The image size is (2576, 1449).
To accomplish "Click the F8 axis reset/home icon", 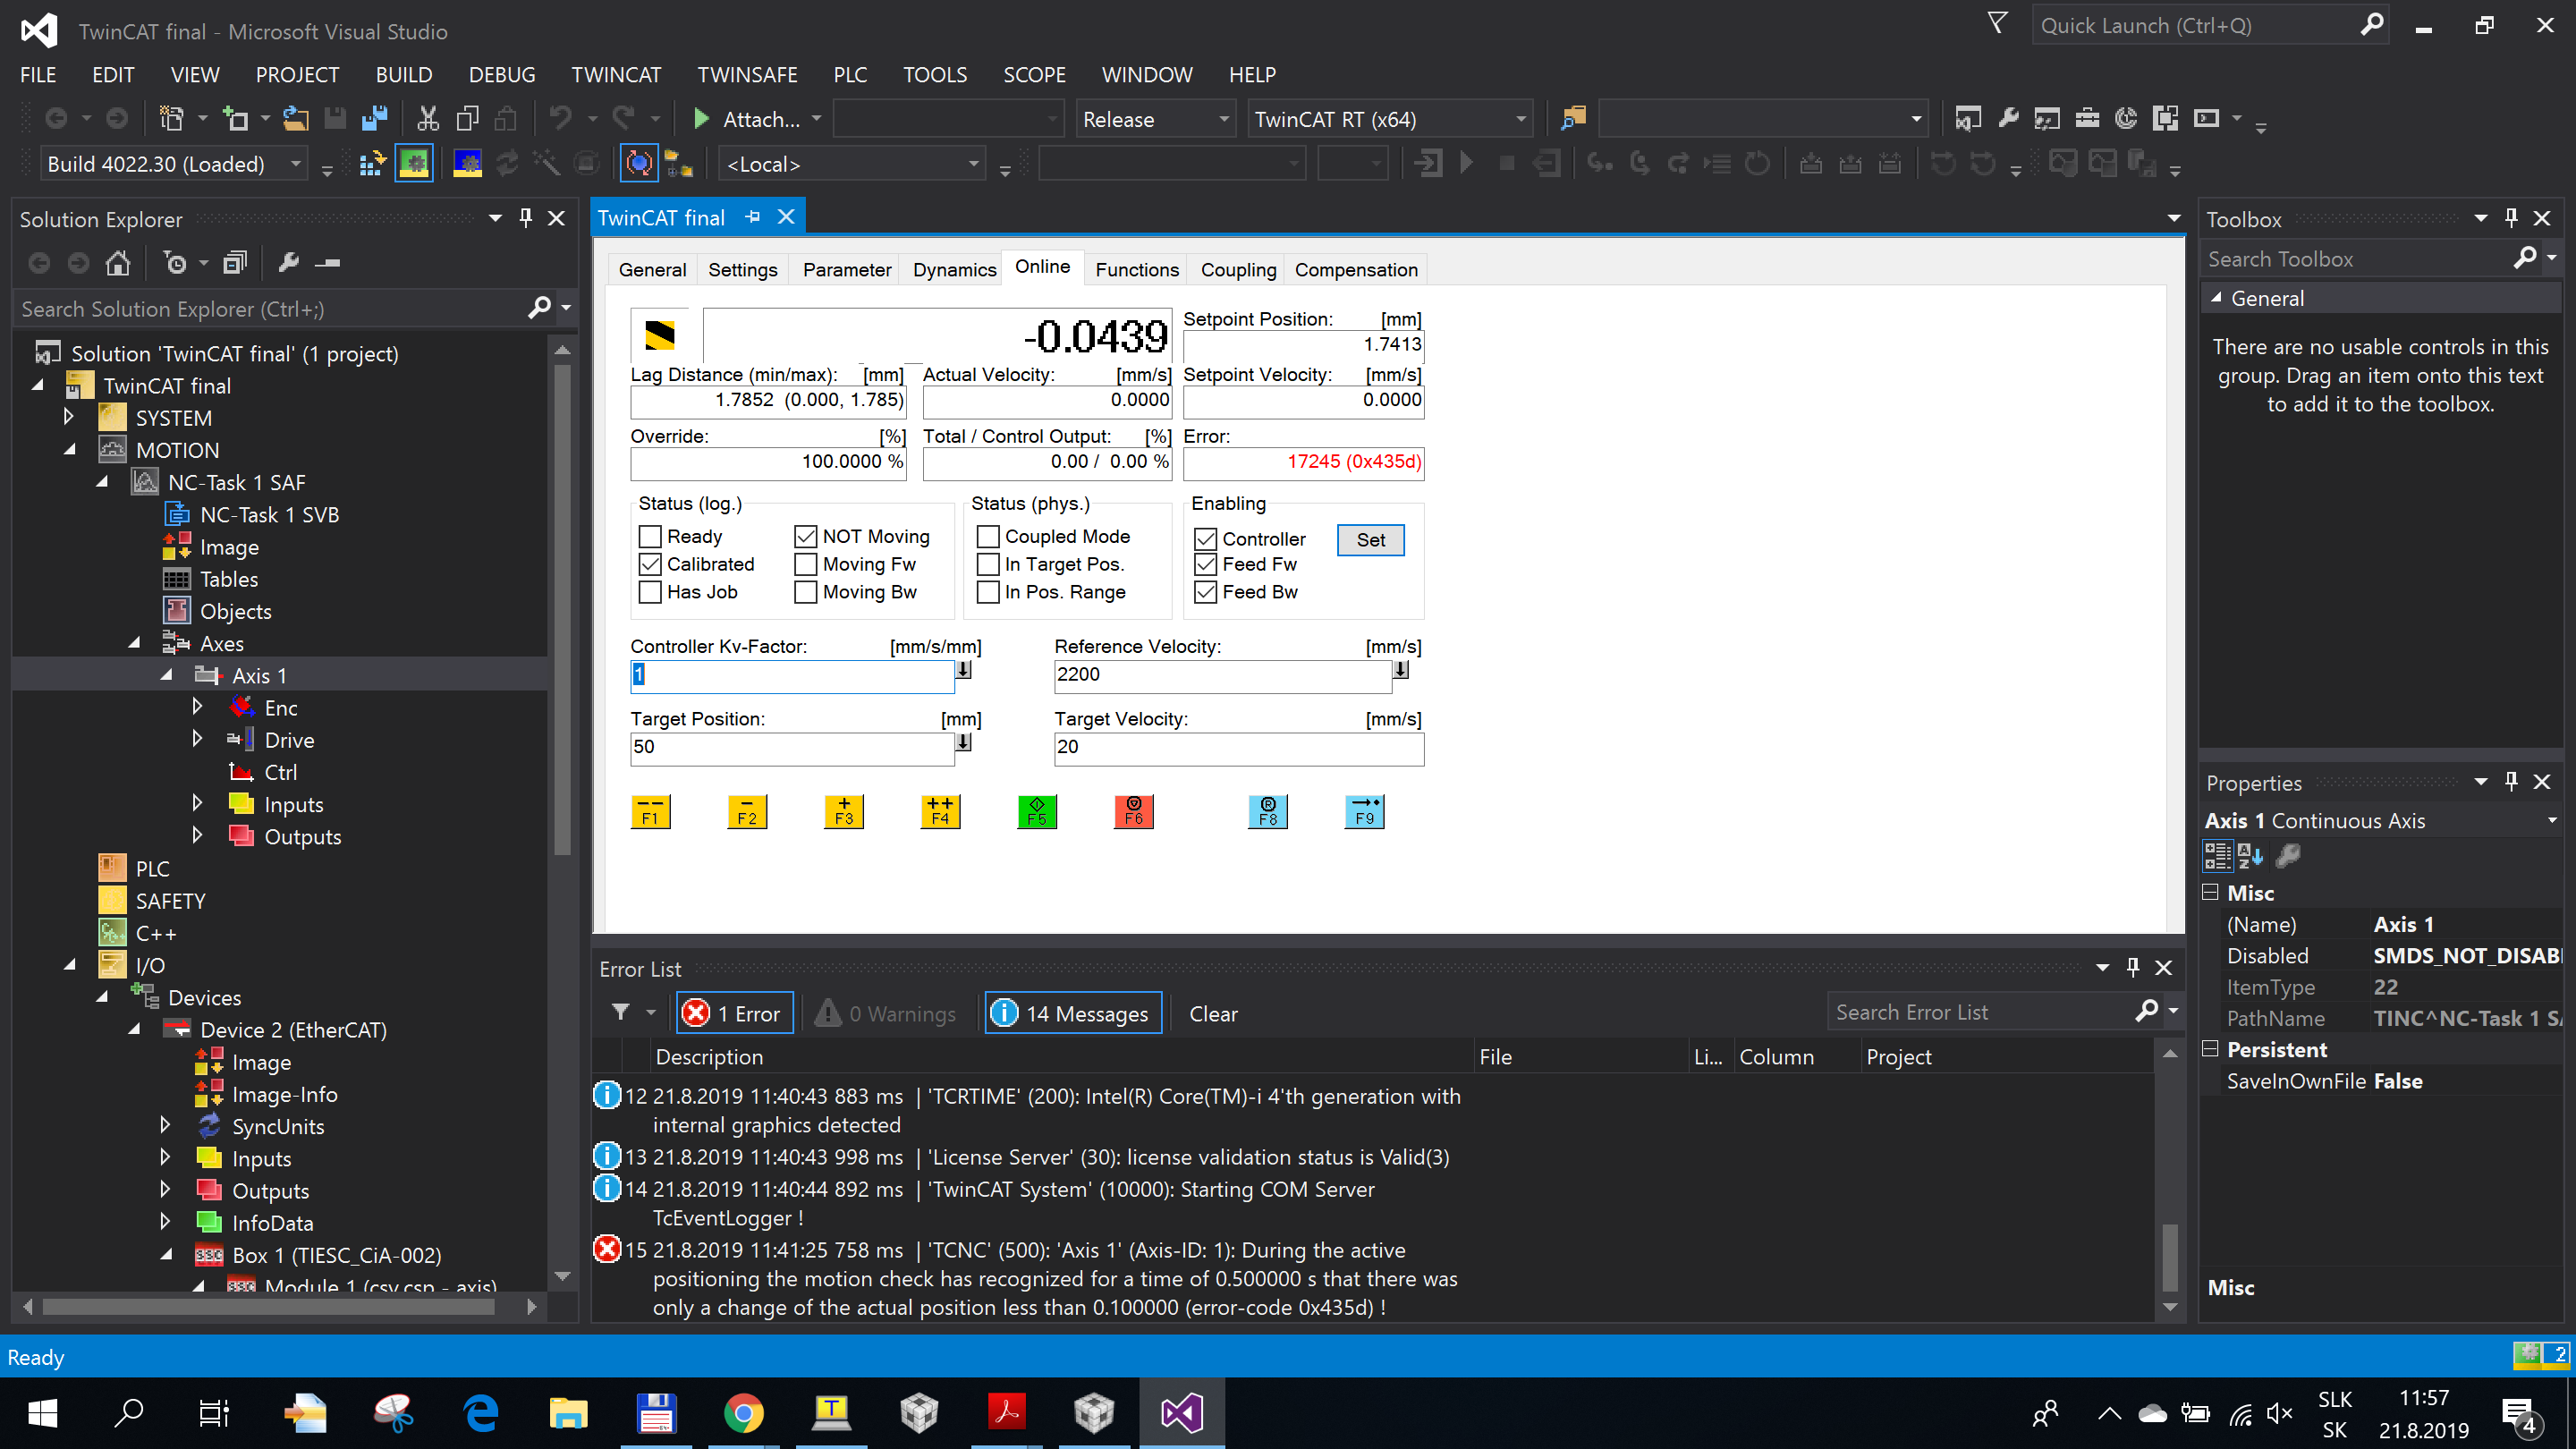I will point(1268,812).
